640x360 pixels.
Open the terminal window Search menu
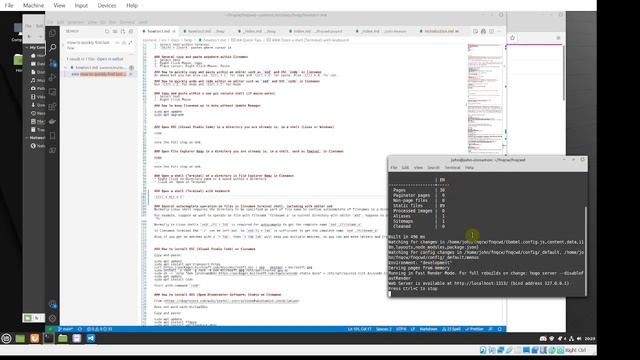(433, 168)
